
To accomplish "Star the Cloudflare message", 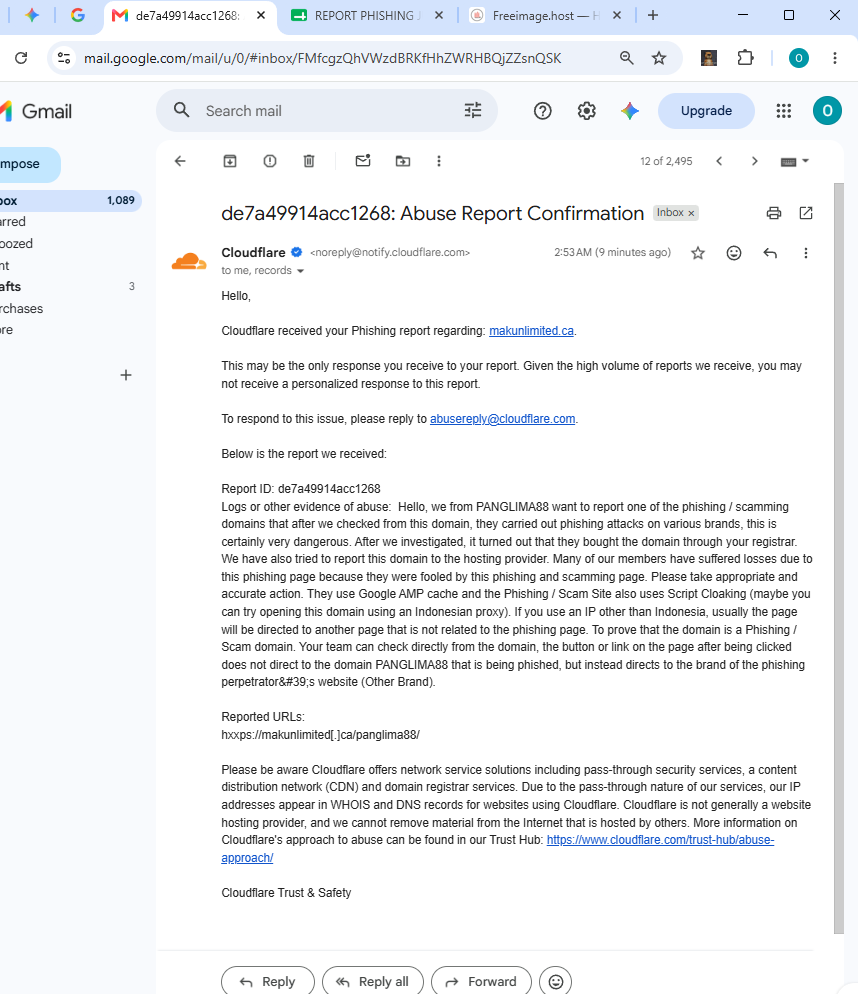I will click(x=698, y=254).
